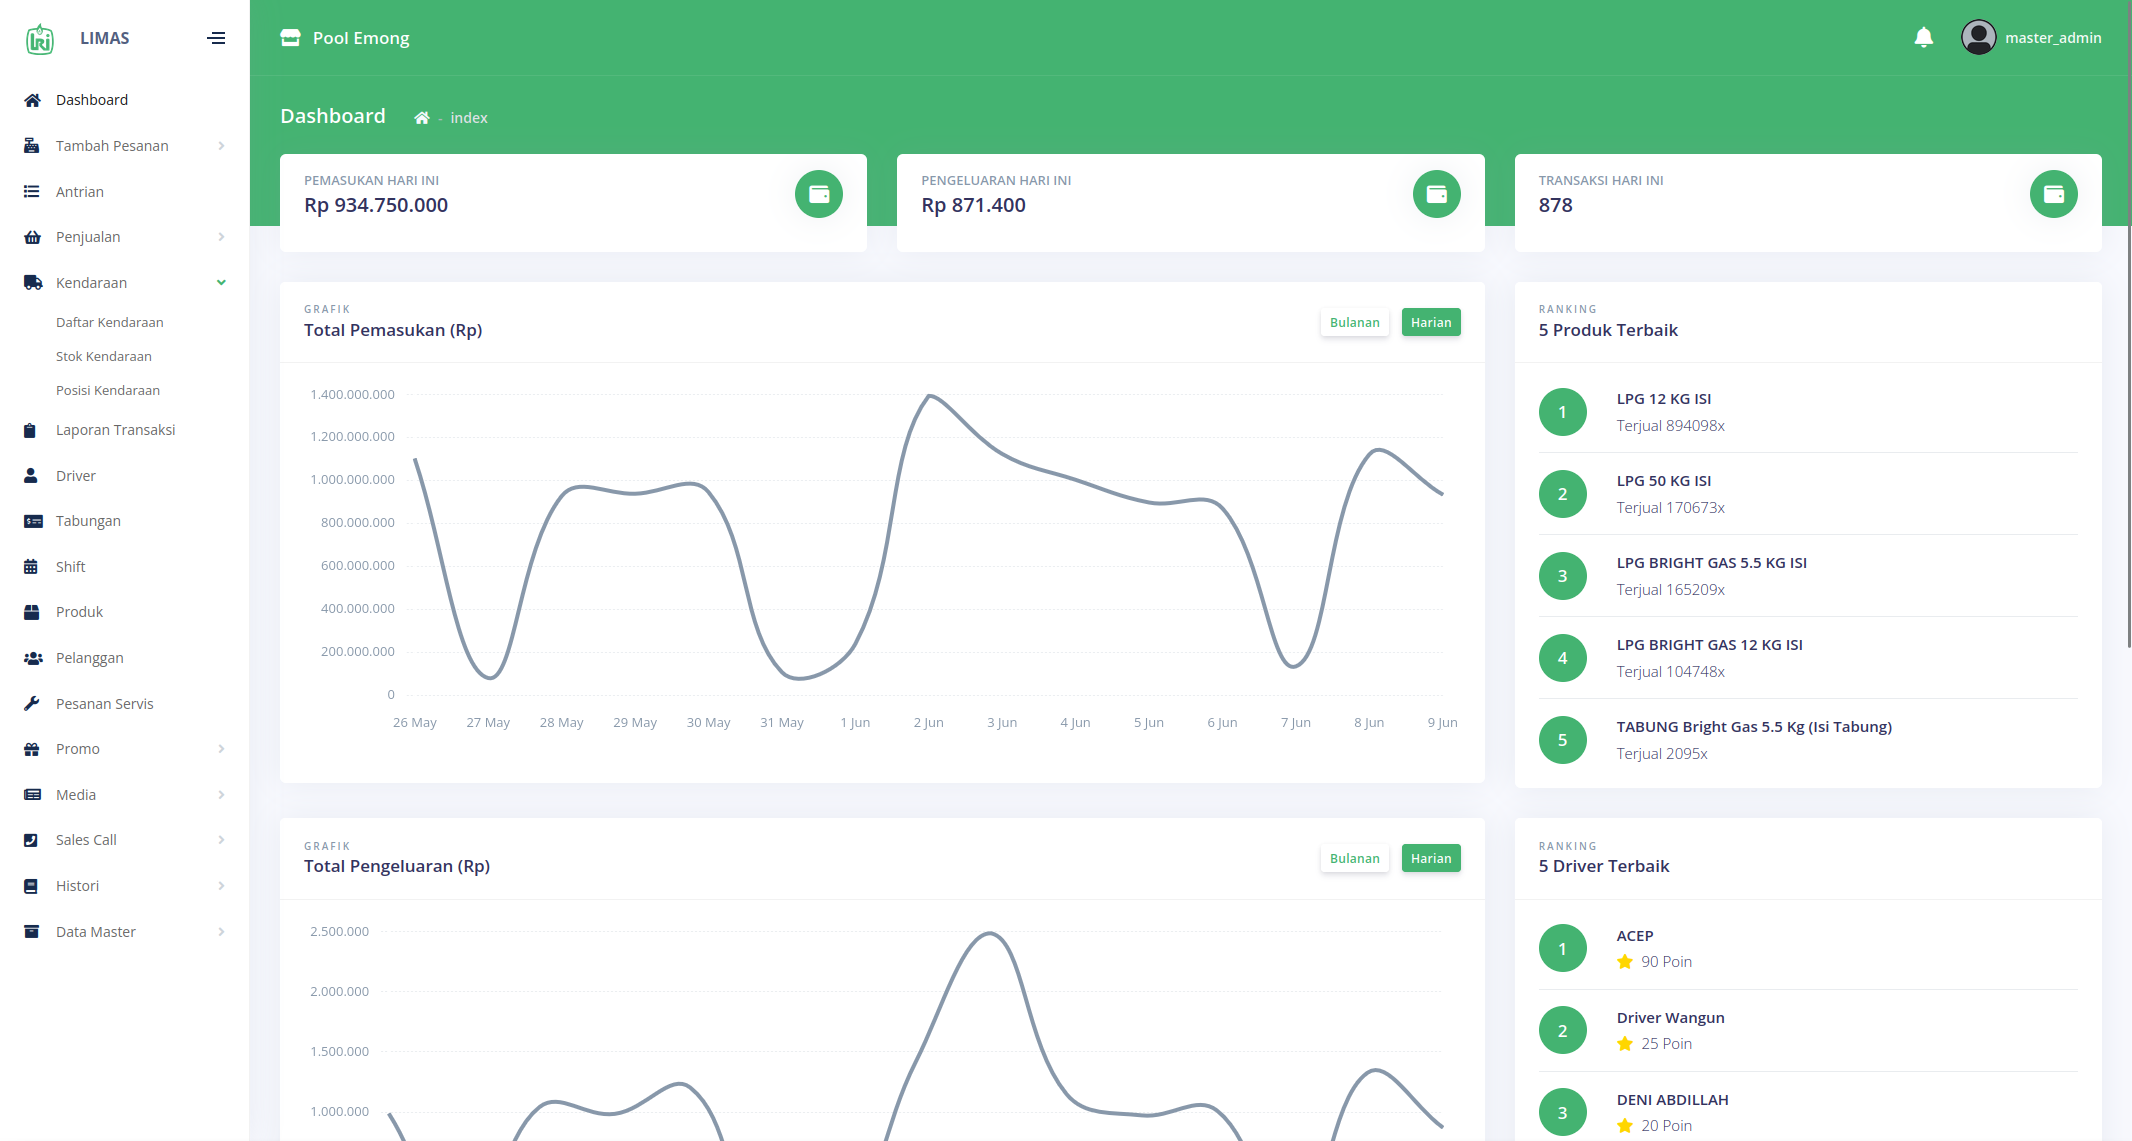Click "LPG 50 KG ISI" product name
The height and width of the screenshot is (1141, 2132).
pyautogui.click(x=1664, y=481)
